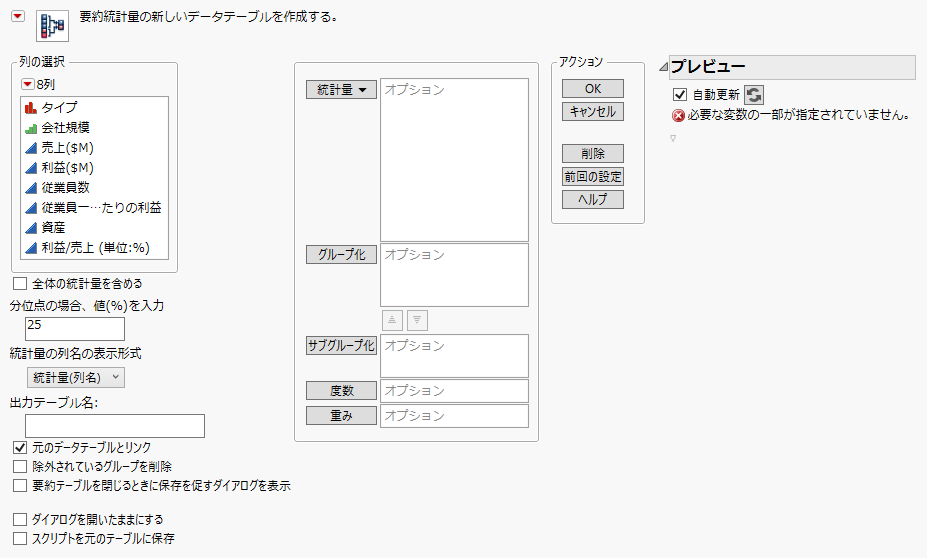Click the quantile percent field showing 25
927x558 pixels.
click(75, 329)
